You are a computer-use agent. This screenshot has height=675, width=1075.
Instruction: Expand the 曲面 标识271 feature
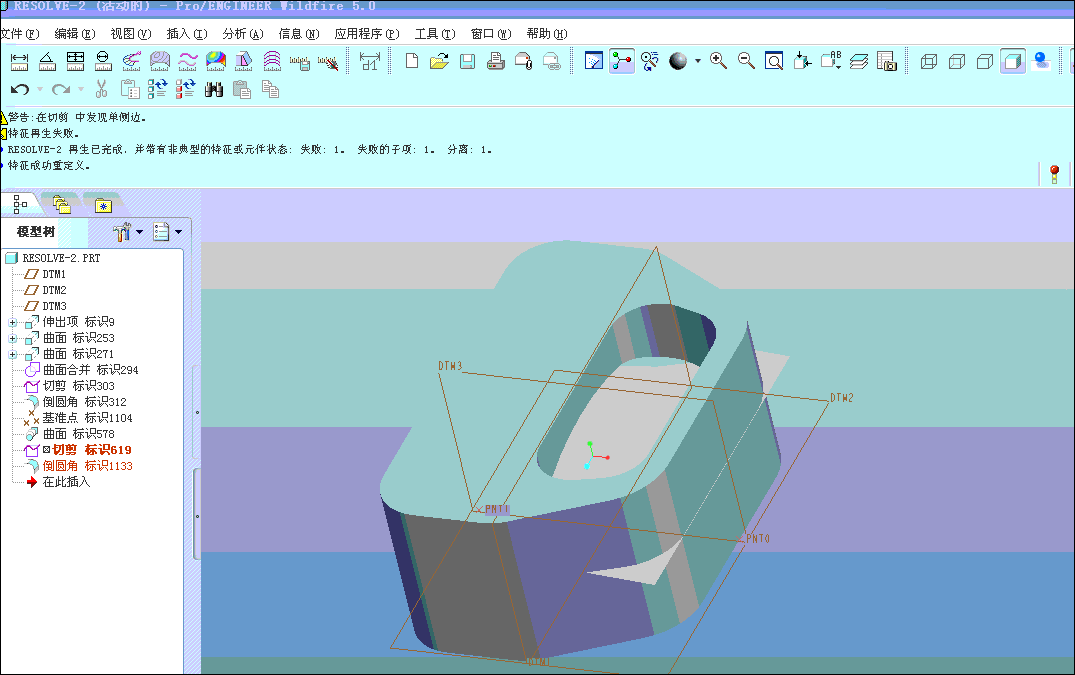[12, 354]
